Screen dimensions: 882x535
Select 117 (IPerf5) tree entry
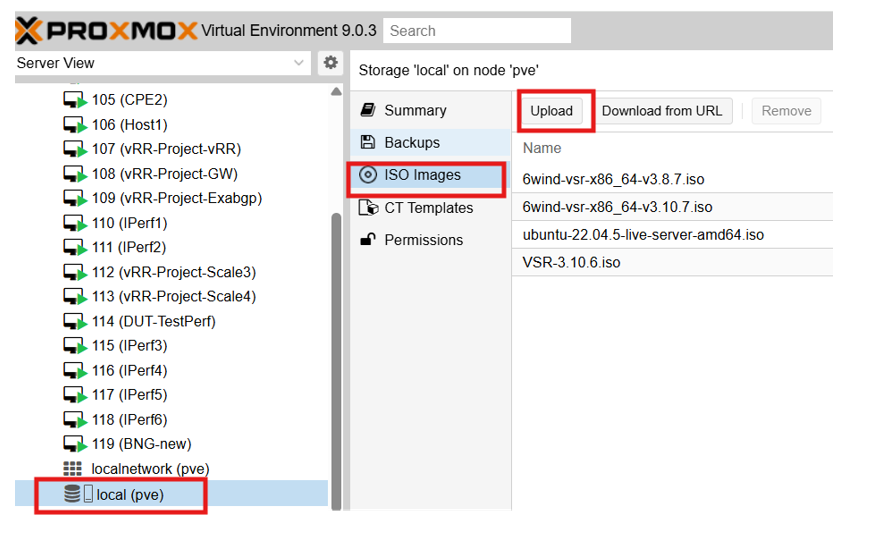click(130, 395)
